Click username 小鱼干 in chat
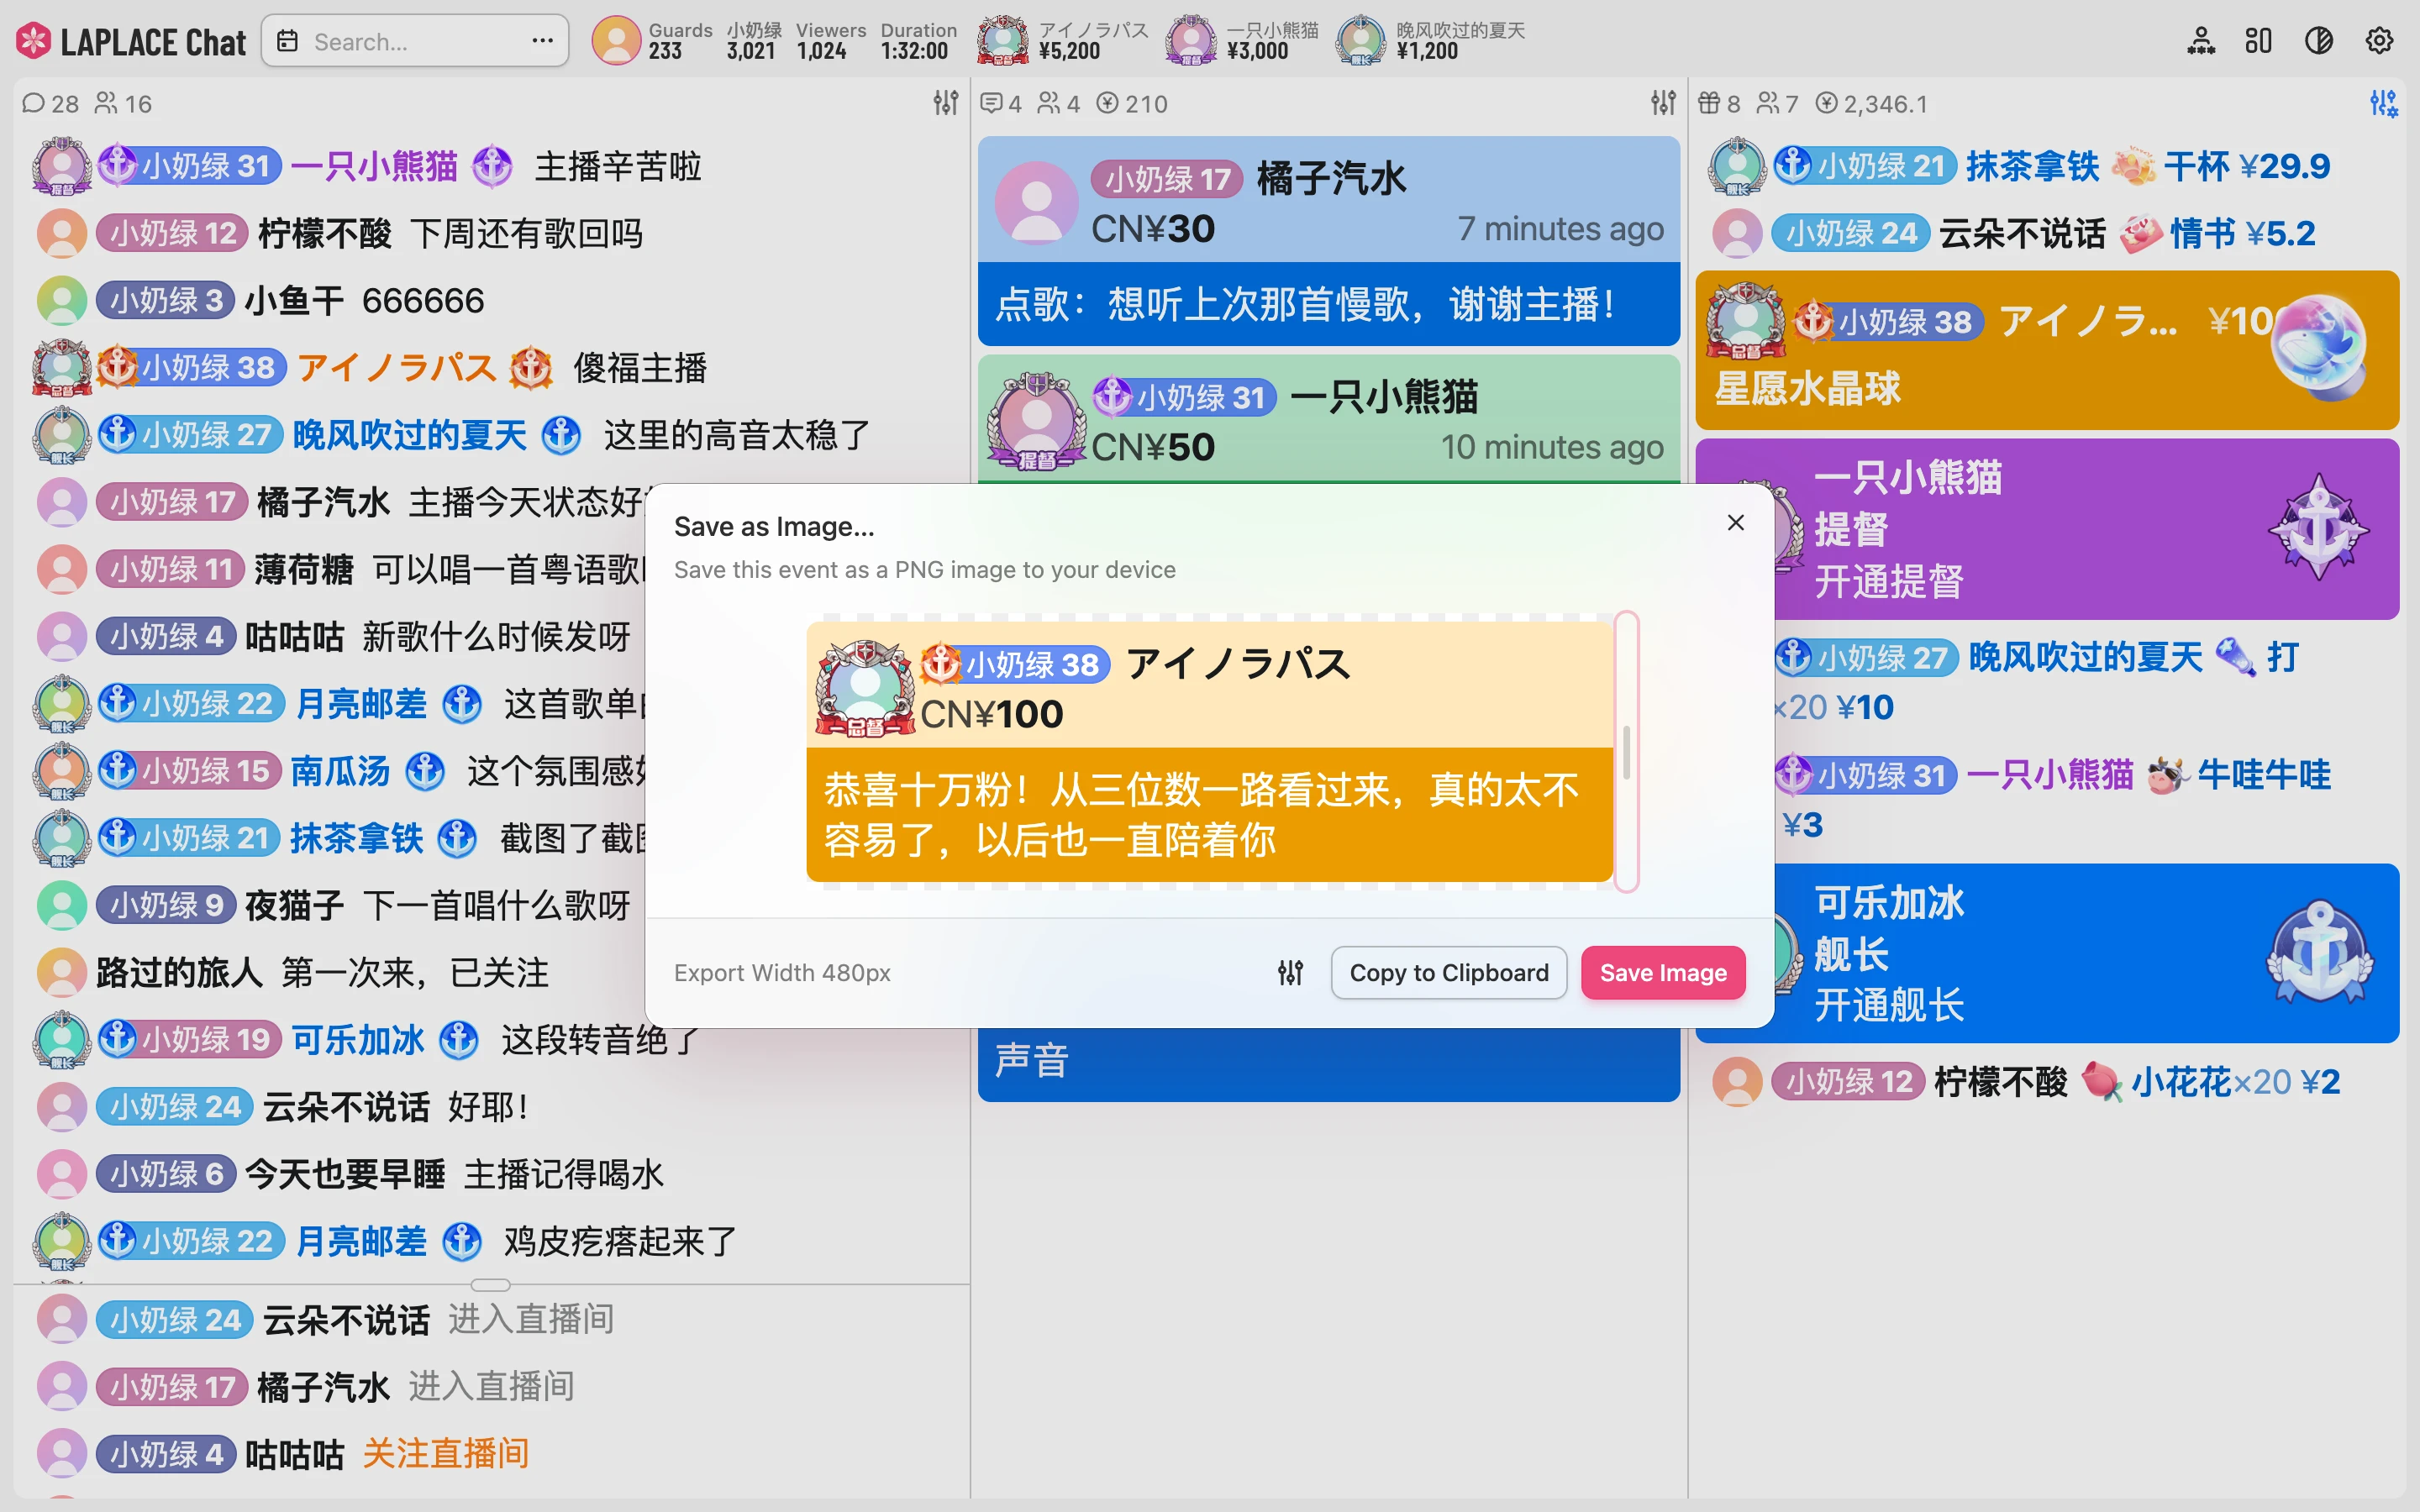Screen dimensions: 2420x1512 coord(294,301)
